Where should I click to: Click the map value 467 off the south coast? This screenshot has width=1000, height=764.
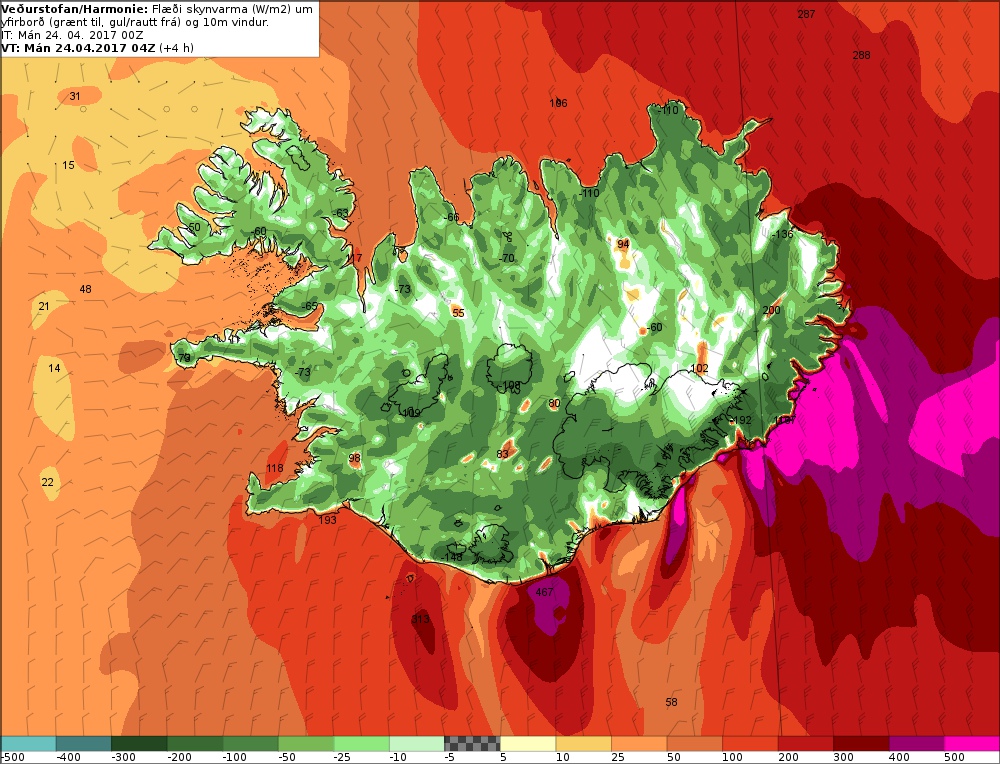[x=544, y=592]
